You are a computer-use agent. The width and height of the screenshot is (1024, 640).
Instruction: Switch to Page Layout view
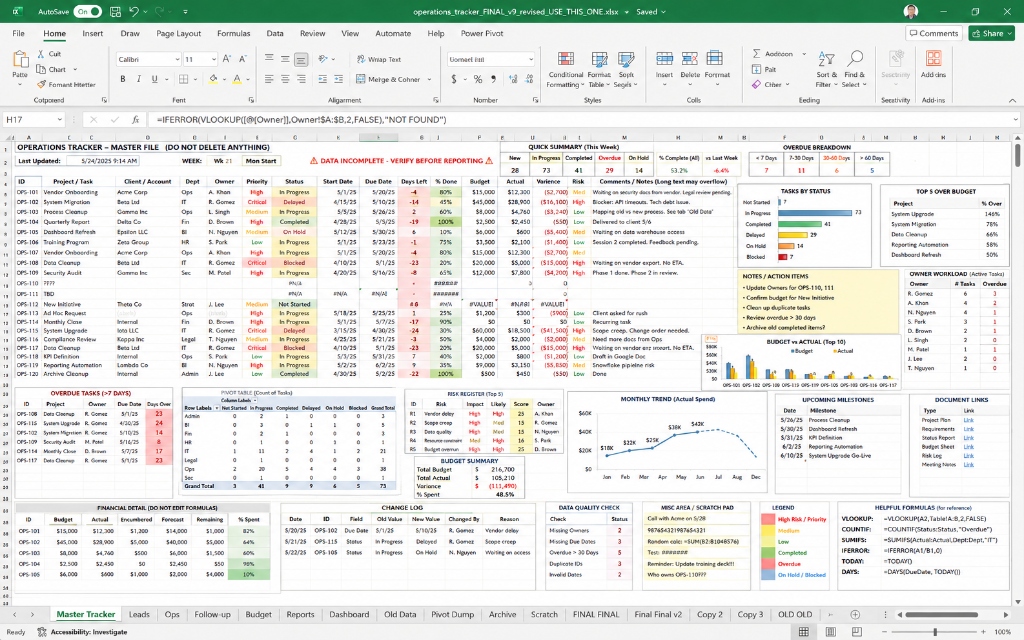(x=830, y=632)
